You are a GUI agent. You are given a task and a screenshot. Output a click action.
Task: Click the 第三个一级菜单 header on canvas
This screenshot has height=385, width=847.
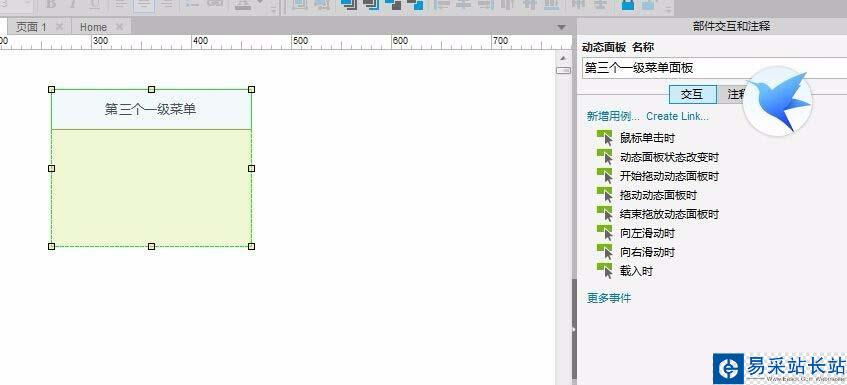(x=151, y=110)
